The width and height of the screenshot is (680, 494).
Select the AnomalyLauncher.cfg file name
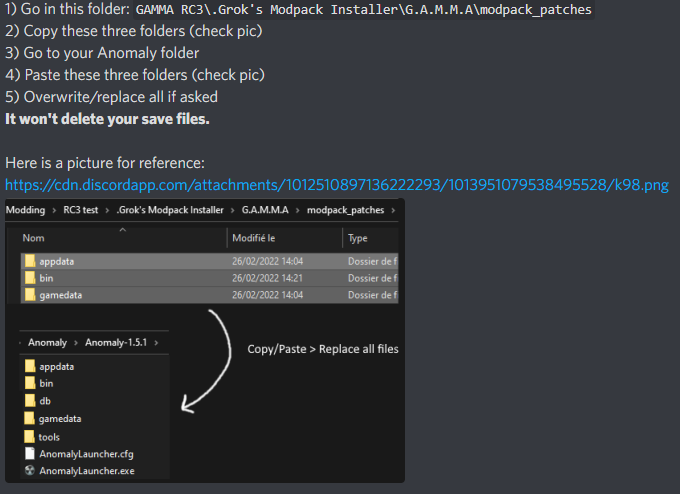click(86, 454)
